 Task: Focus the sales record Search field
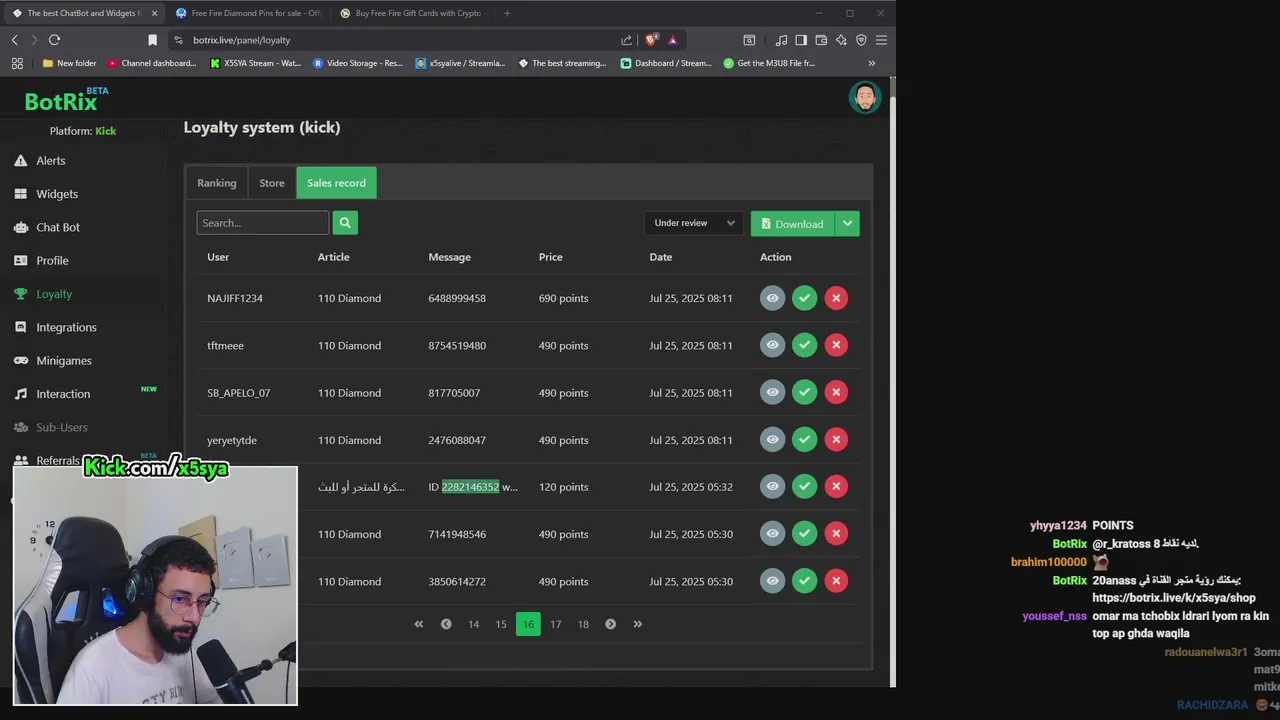click(x=263, y=223)
